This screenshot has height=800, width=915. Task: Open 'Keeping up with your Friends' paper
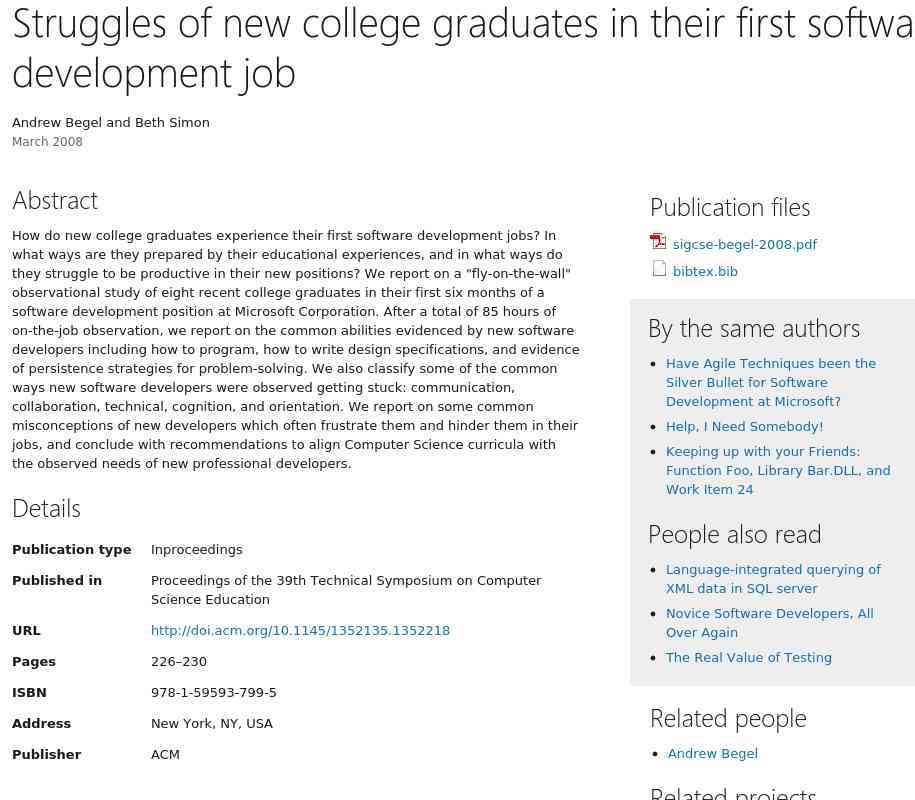778,470
